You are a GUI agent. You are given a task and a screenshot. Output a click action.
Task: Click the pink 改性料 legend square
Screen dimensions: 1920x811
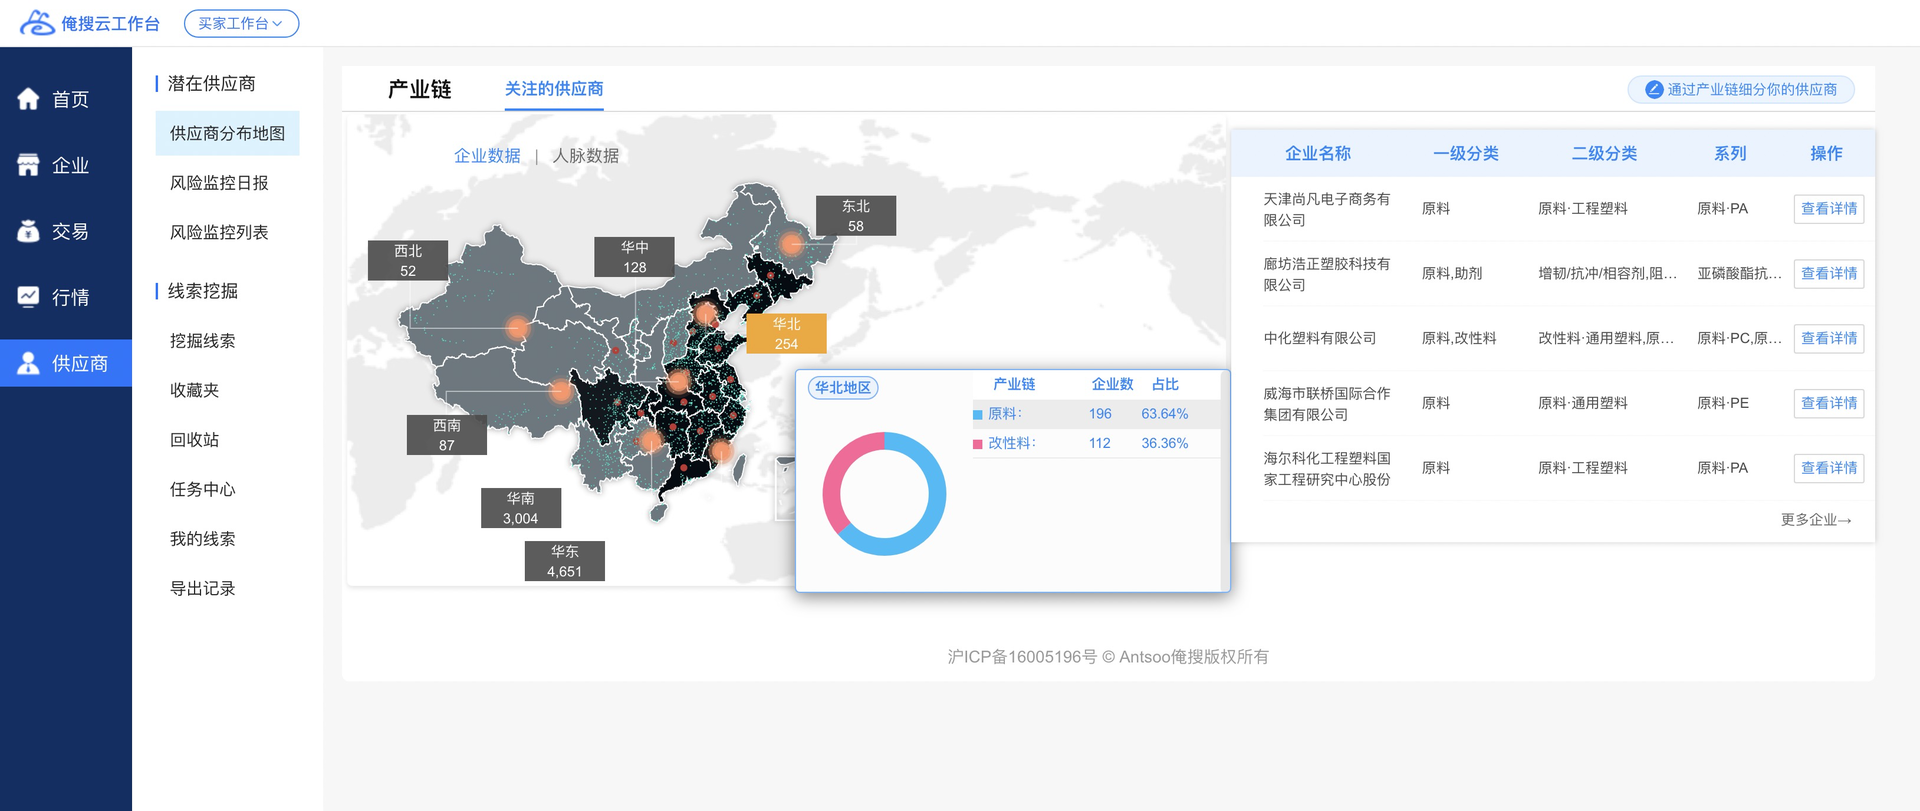977,444
